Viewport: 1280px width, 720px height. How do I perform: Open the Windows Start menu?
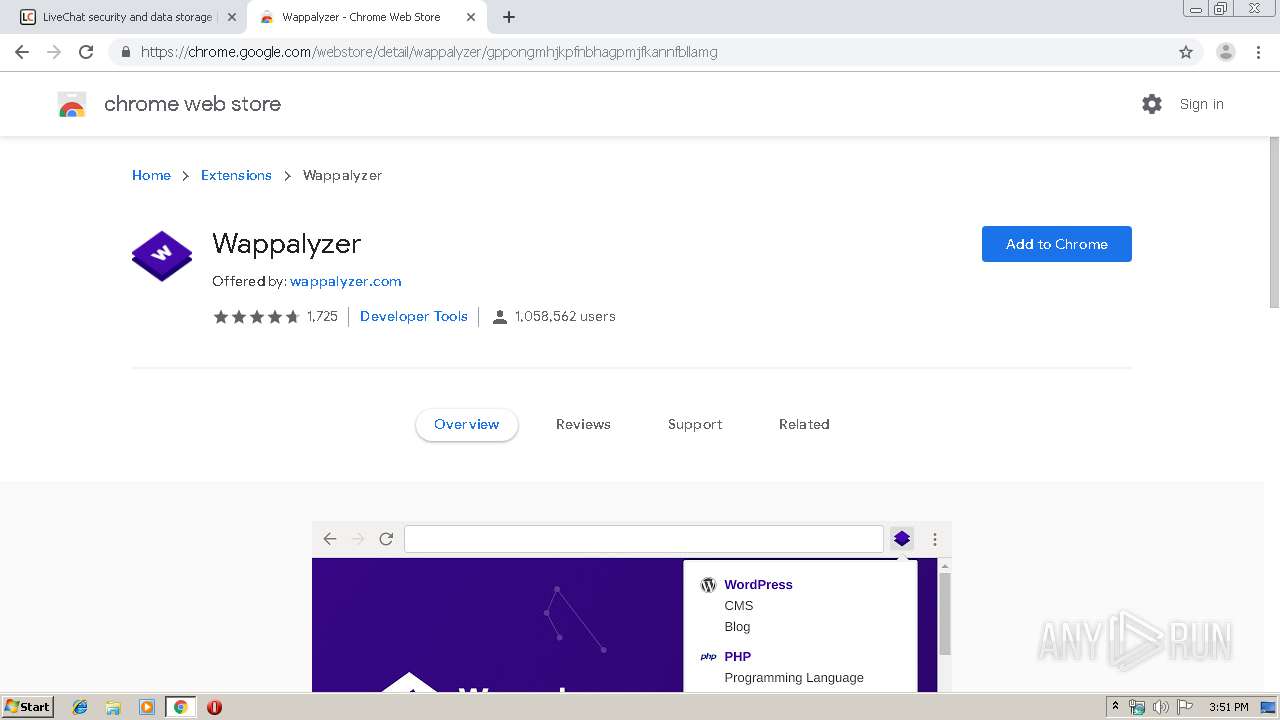(28, 707)
